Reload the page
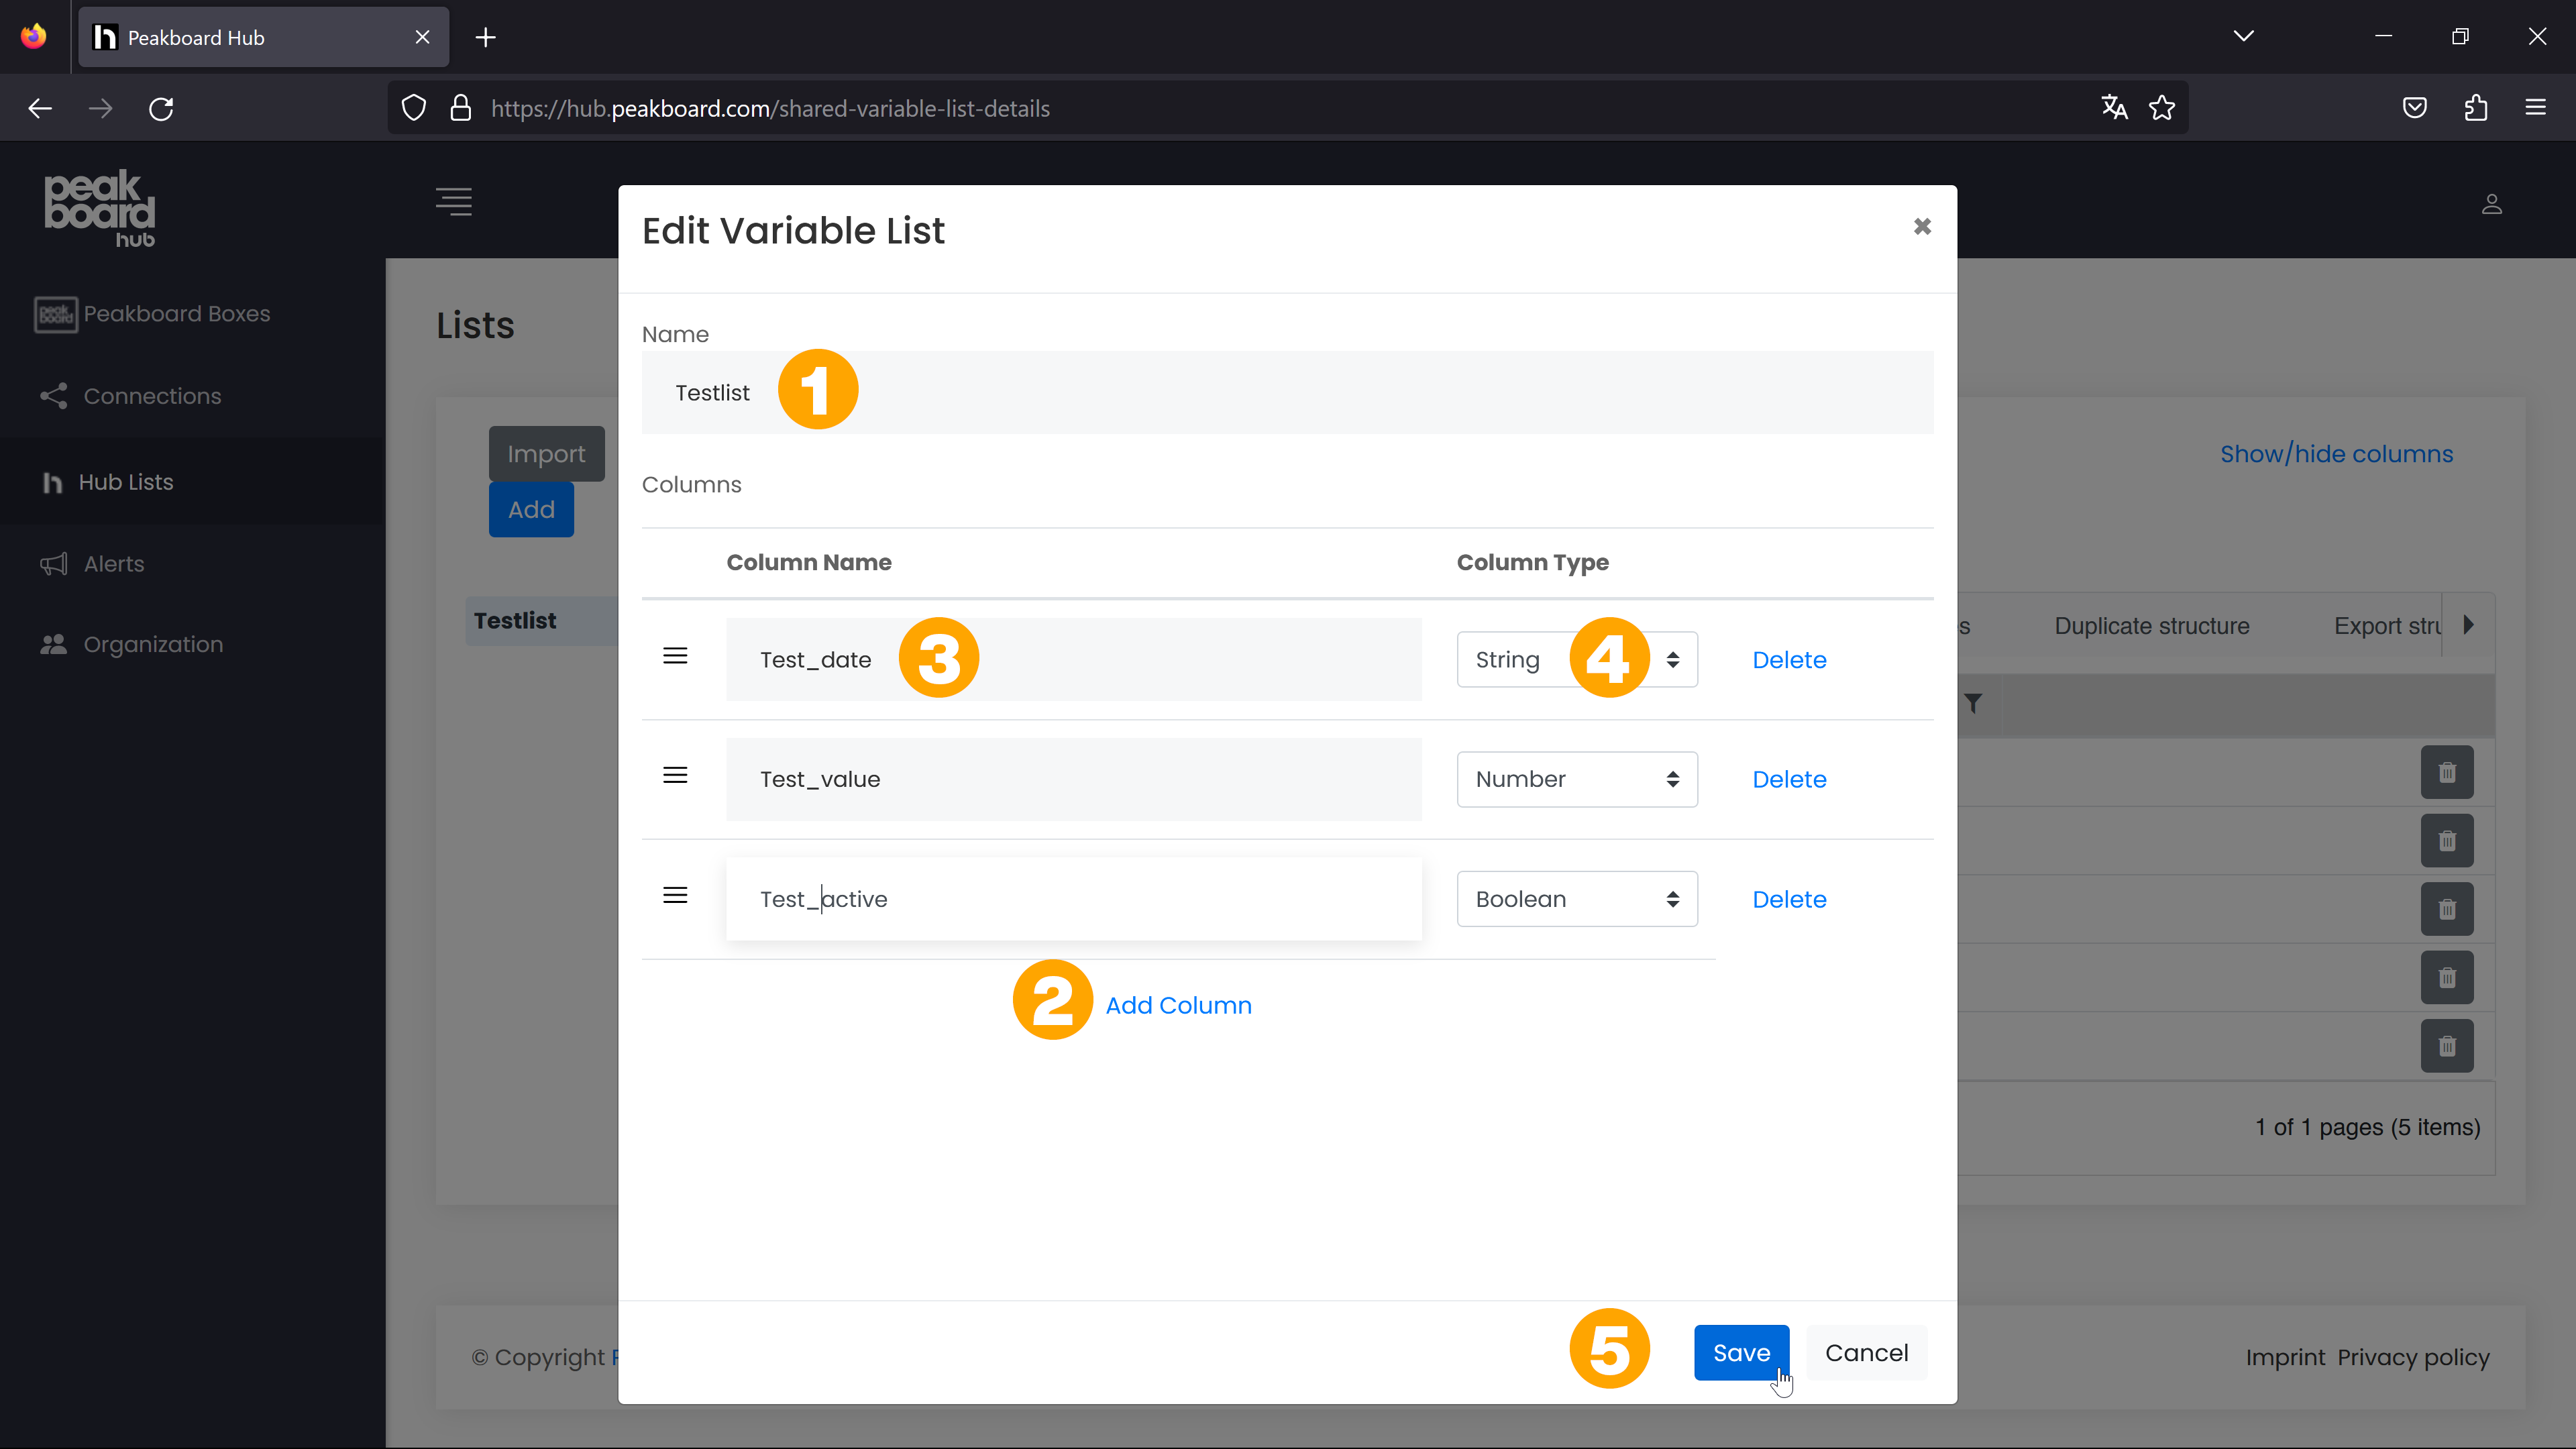This screenshot has height=1449, width=2576. pos(161,108)
